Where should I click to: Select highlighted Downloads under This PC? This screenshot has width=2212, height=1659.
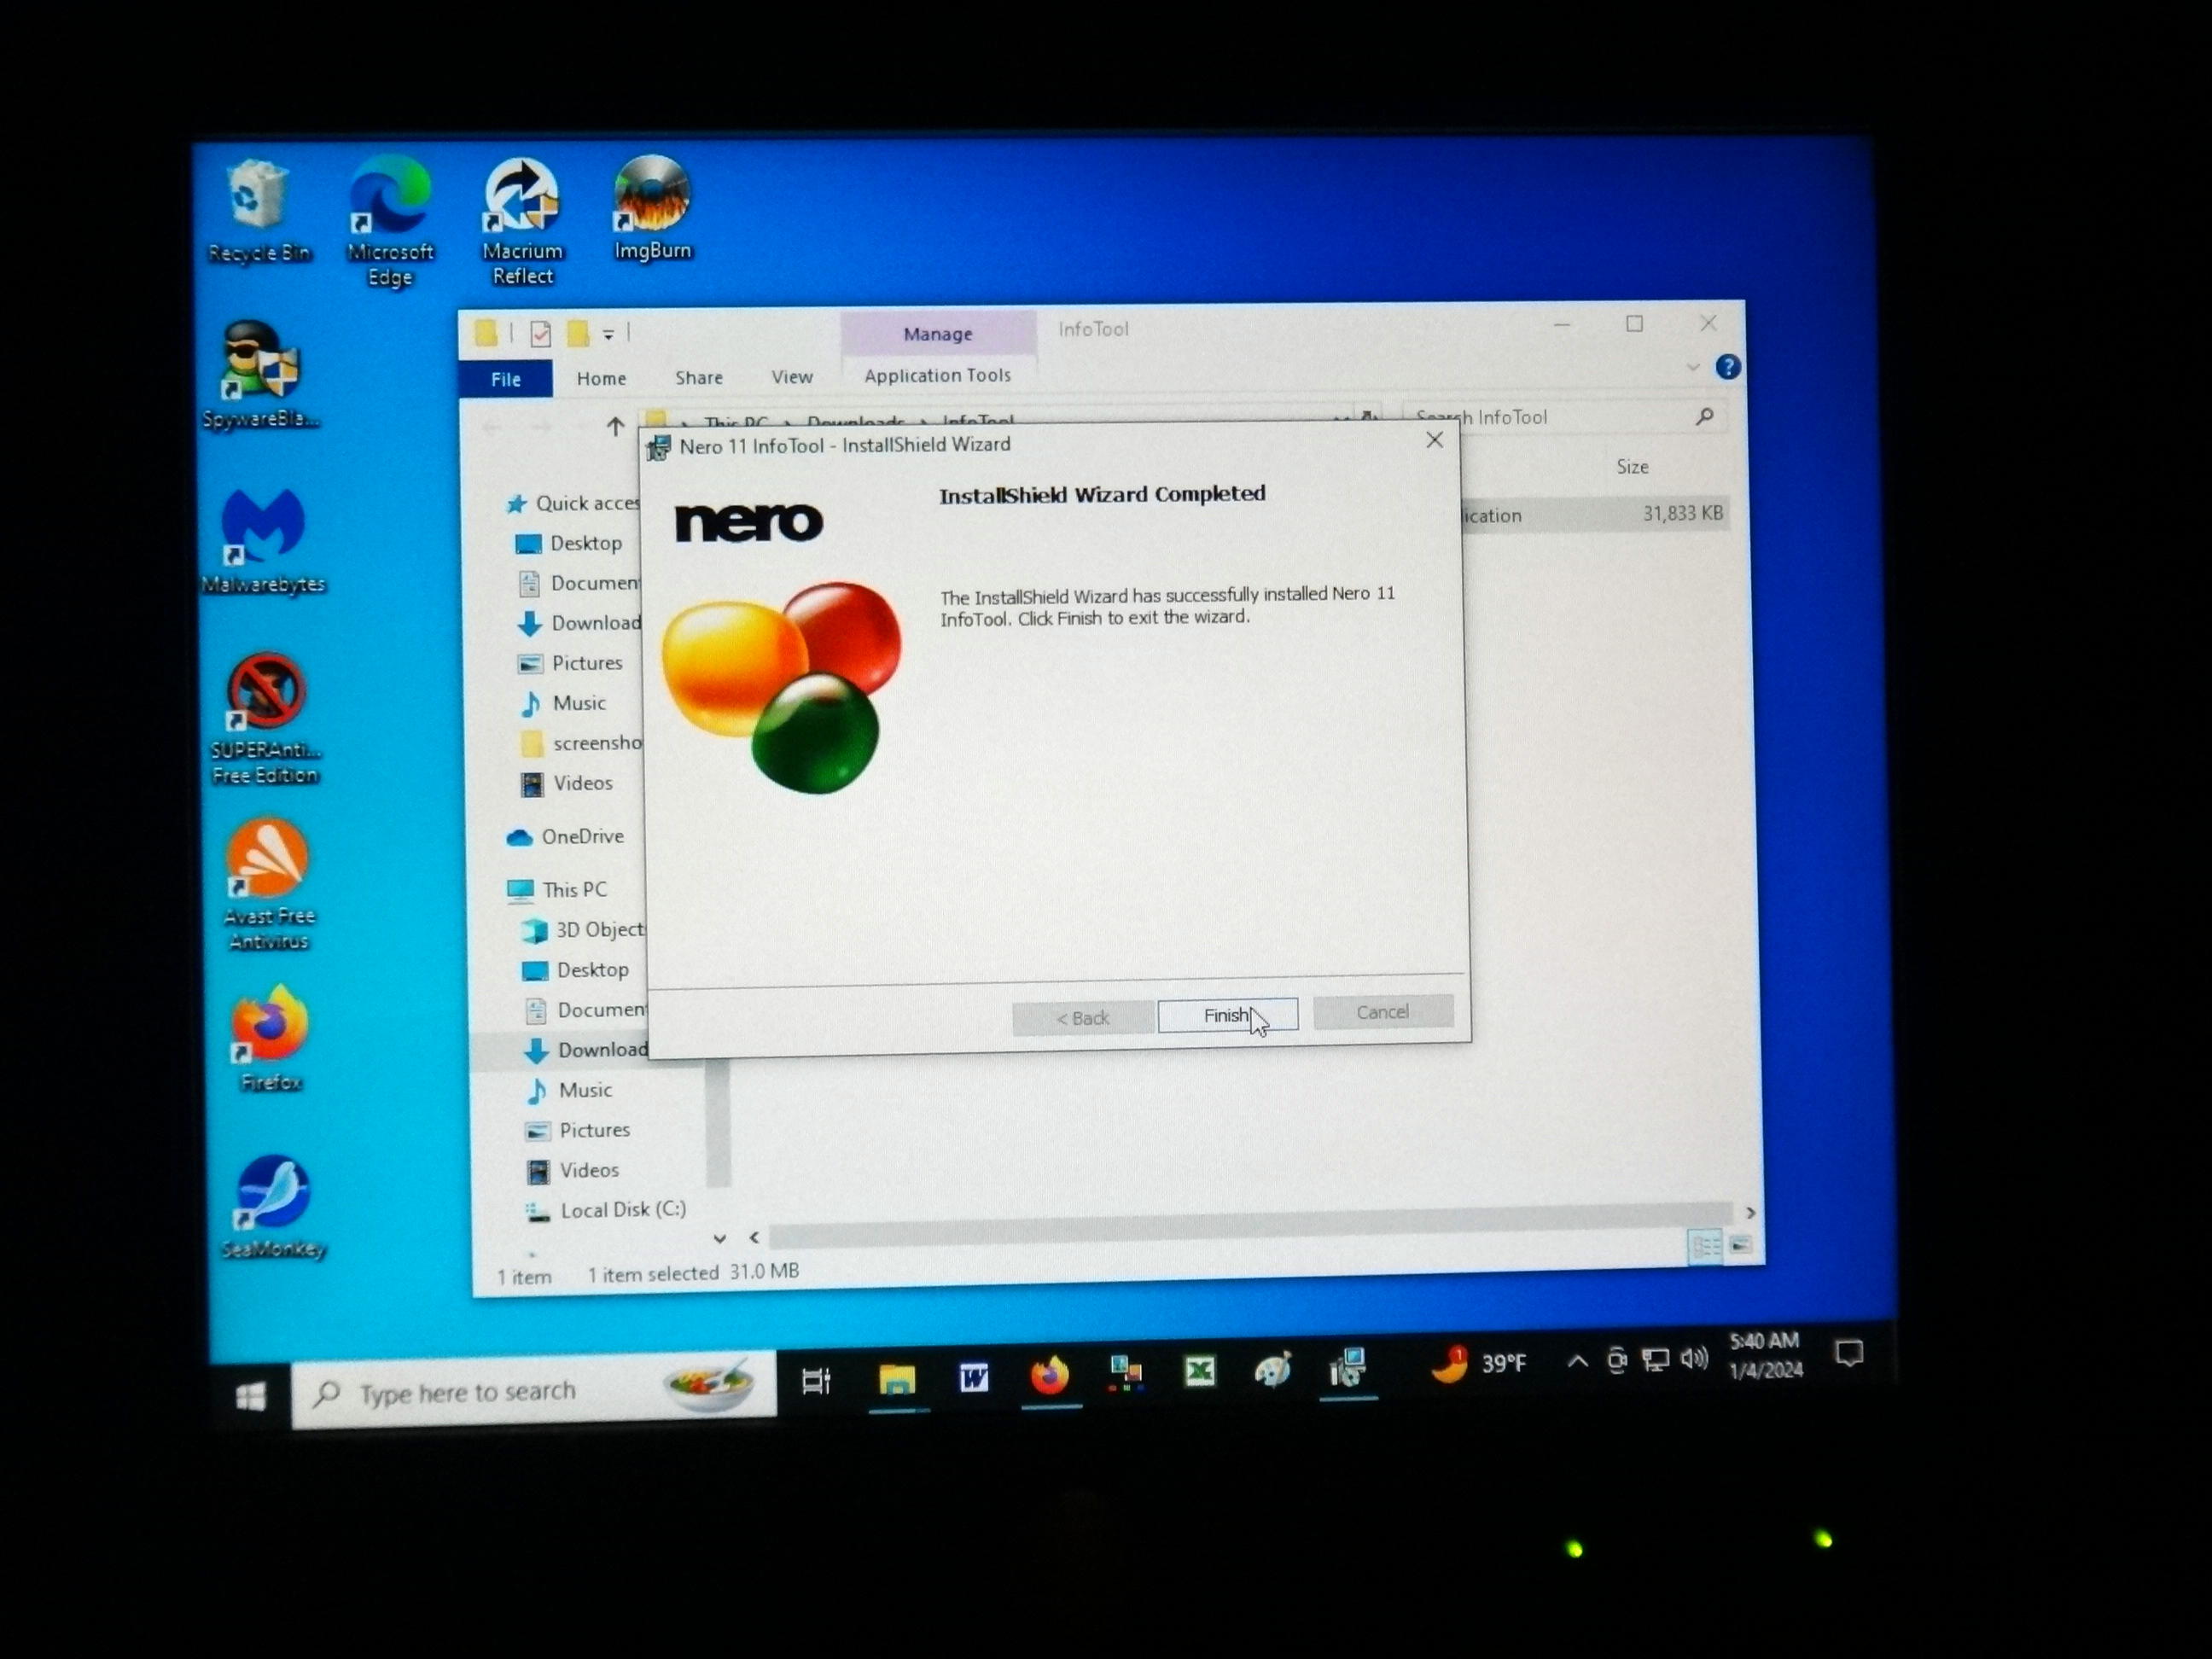[x=586, y=1050]
